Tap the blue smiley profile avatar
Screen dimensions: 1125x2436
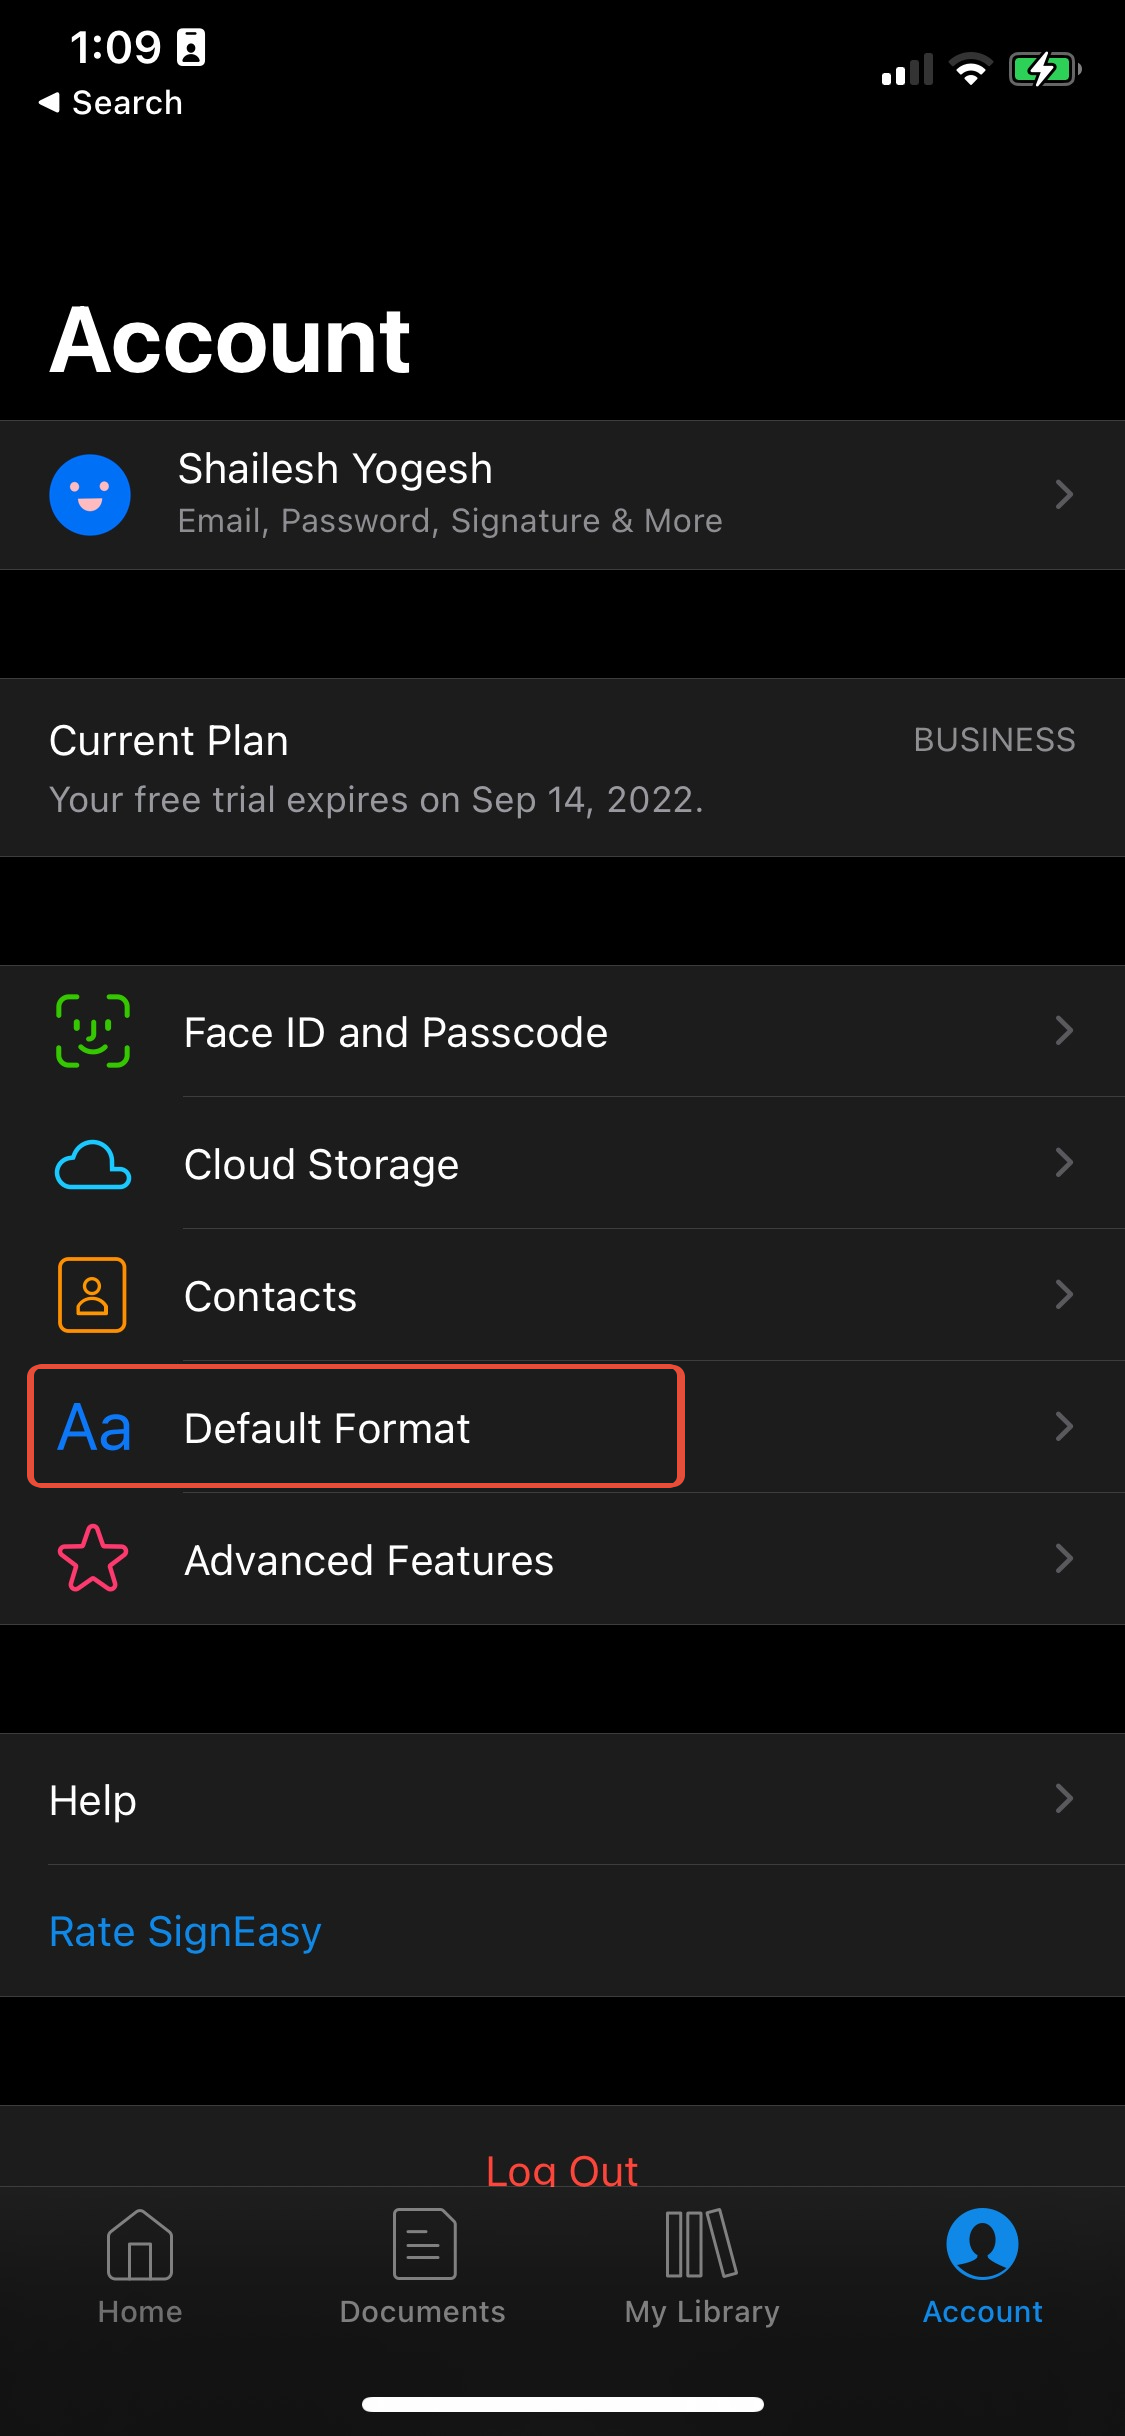[90, 495]
